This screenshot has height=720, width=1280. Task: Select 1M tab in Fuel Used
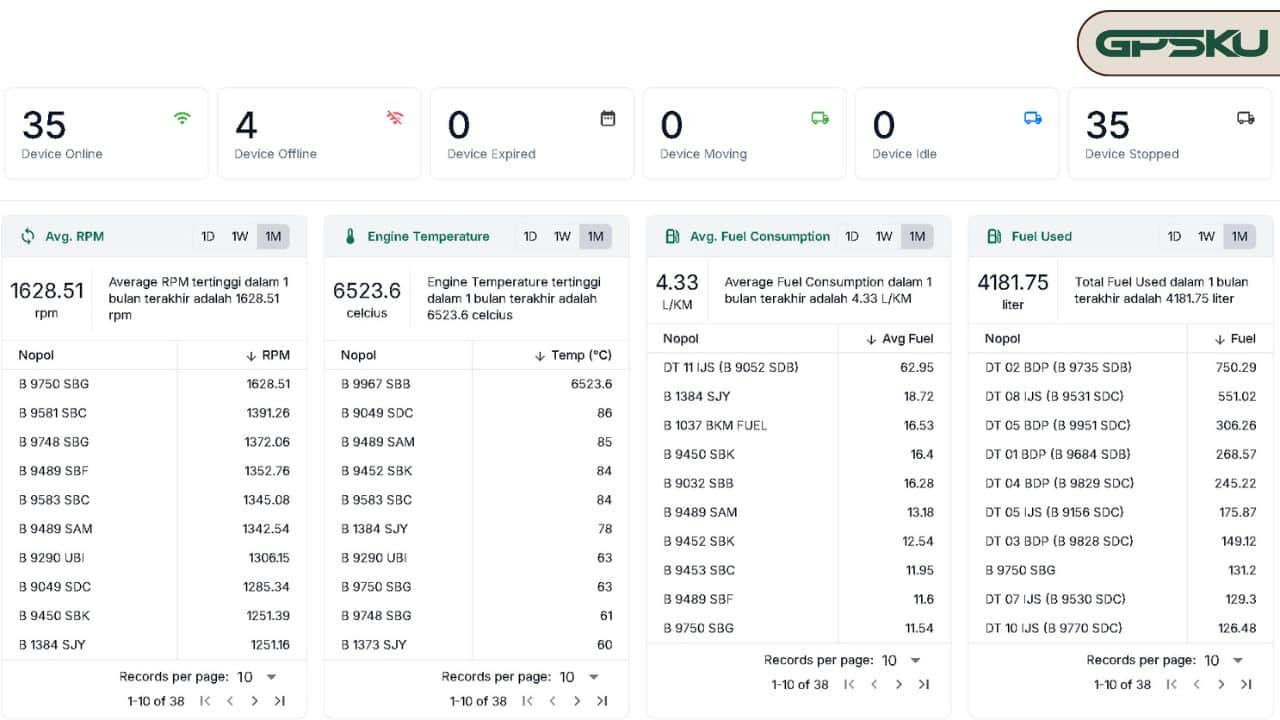pos(1239,237)
